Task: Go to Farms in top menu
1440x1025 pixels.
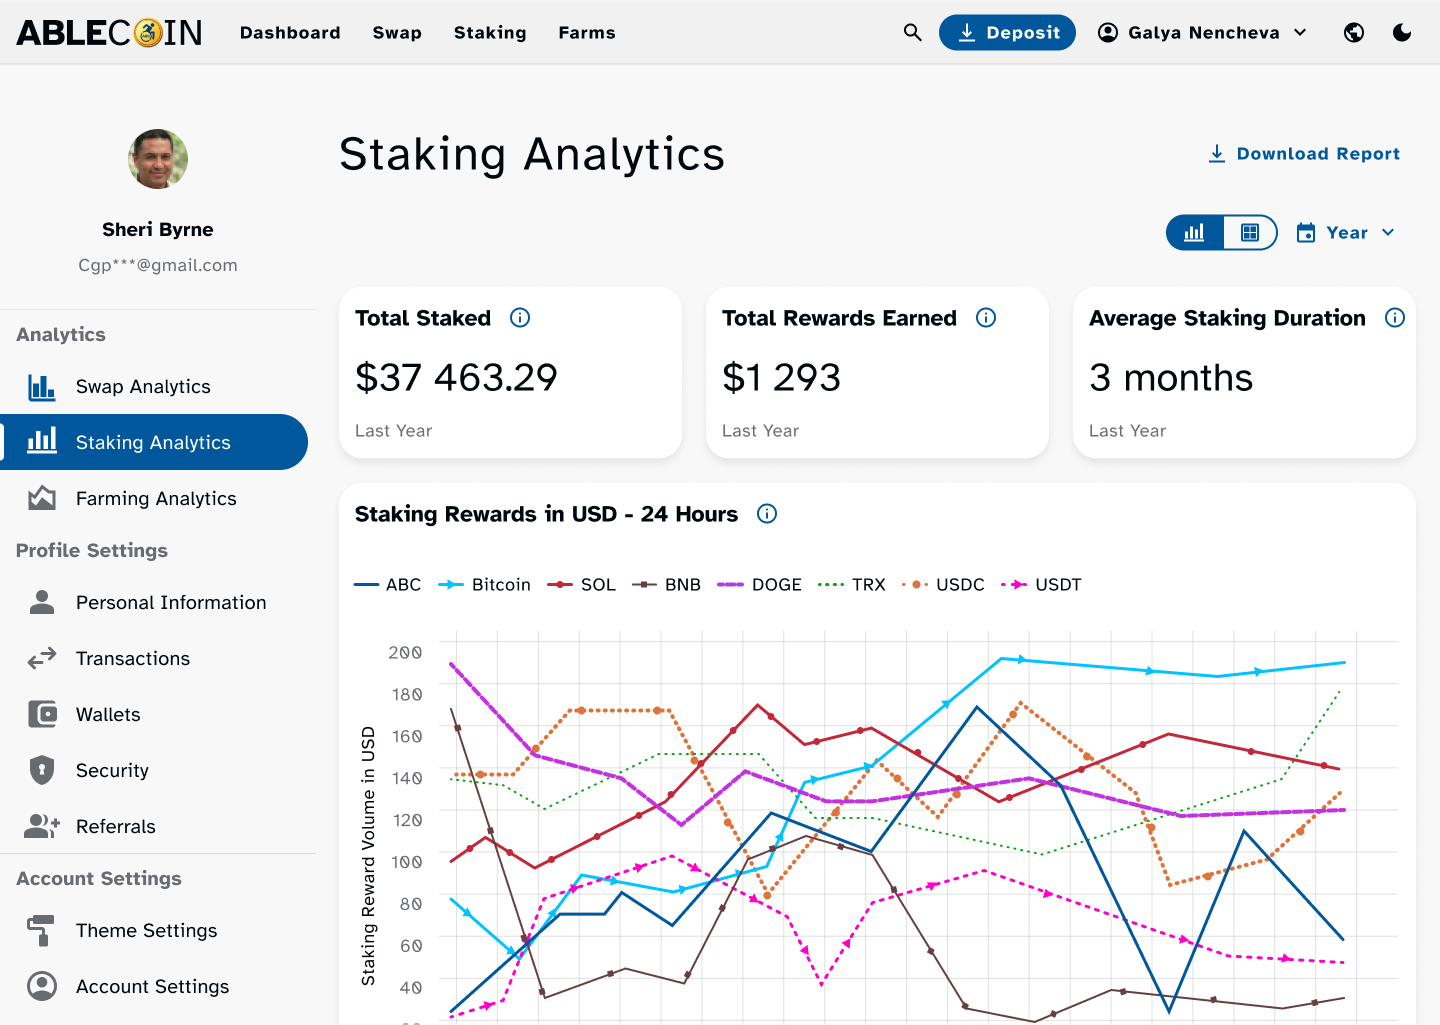Action: click(x=587, y=33)
